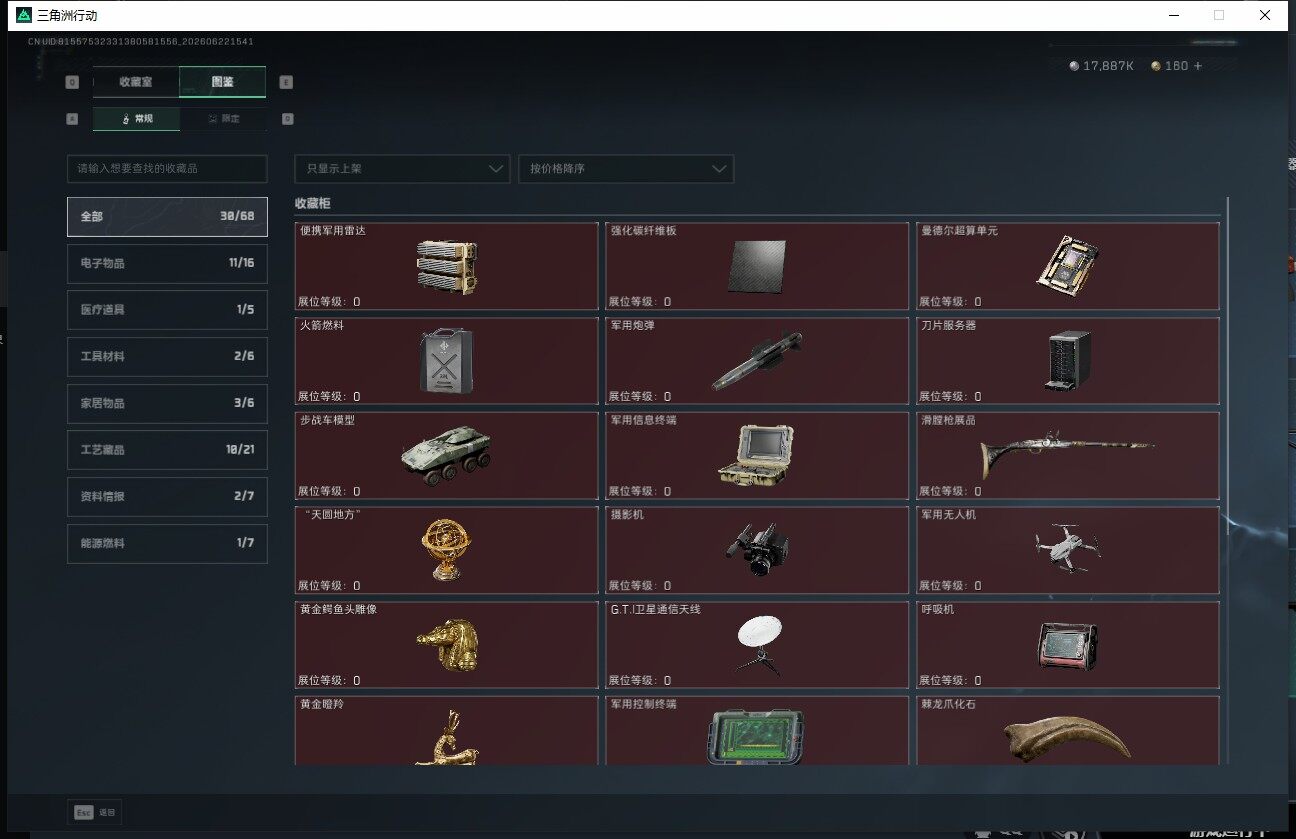Select the G.T.I卫星通信天线 dish item
Viewport: 1296px width, 839px height.
tap(757, 645)
